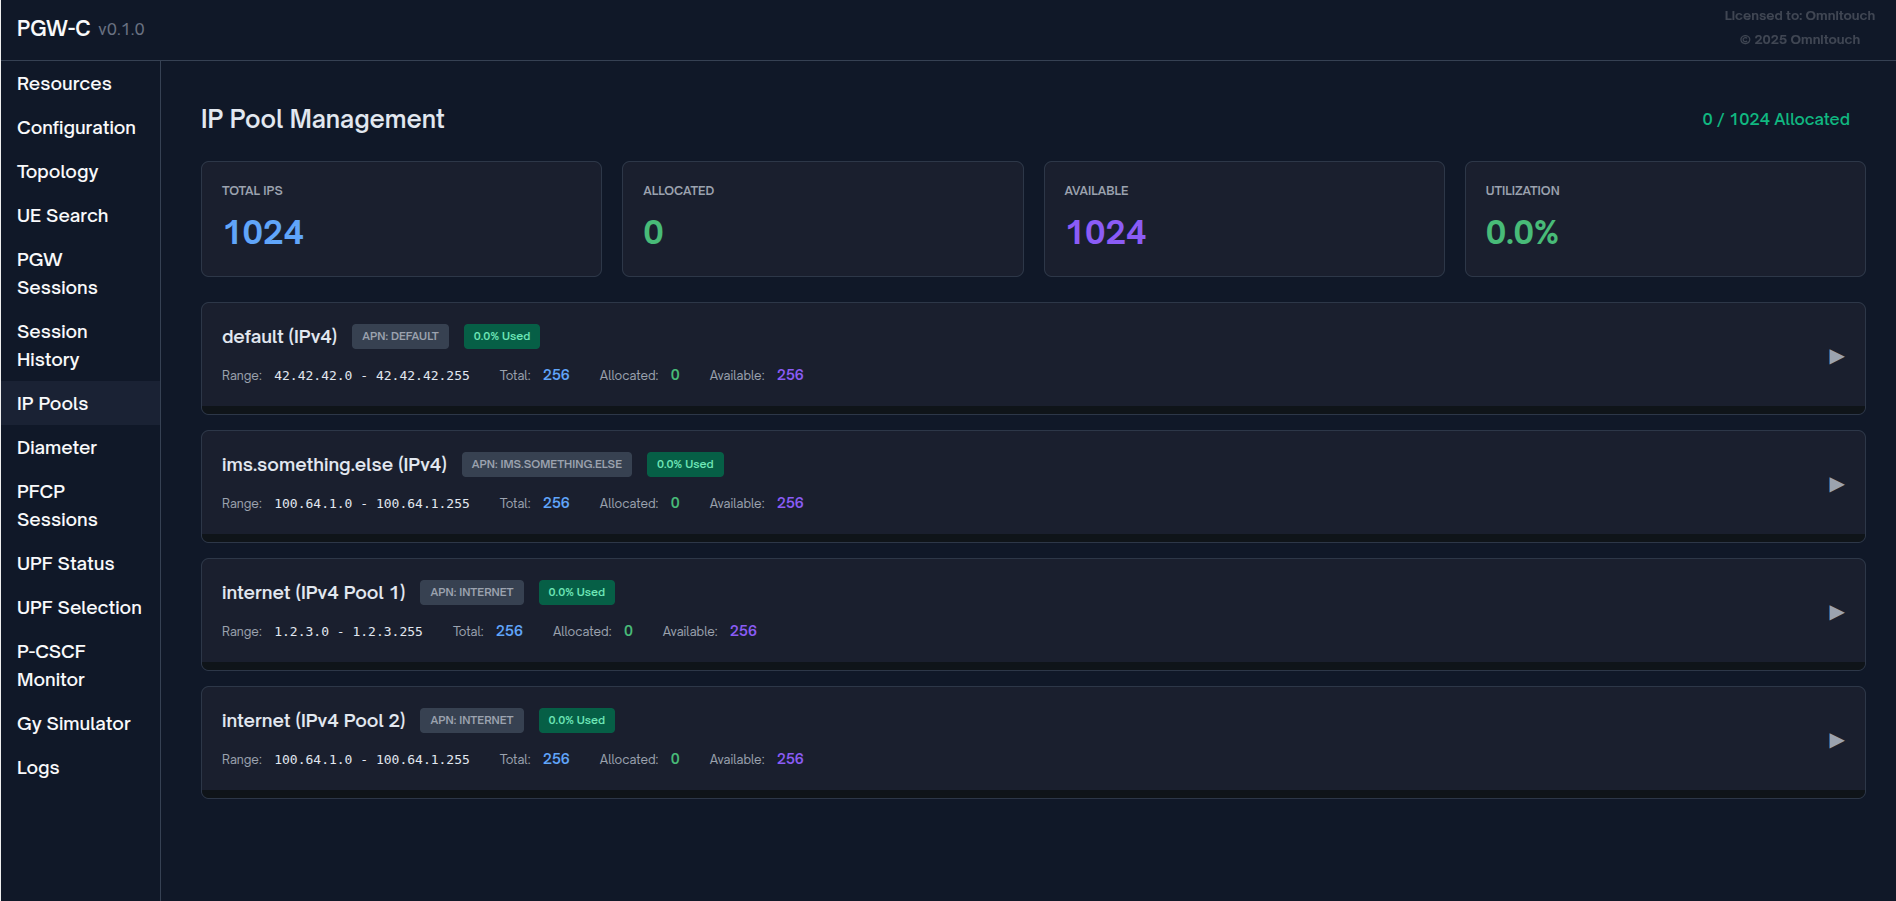Switch to the Diameter page
Screen dimensions: 1896x901
click(x=56, y=447)
